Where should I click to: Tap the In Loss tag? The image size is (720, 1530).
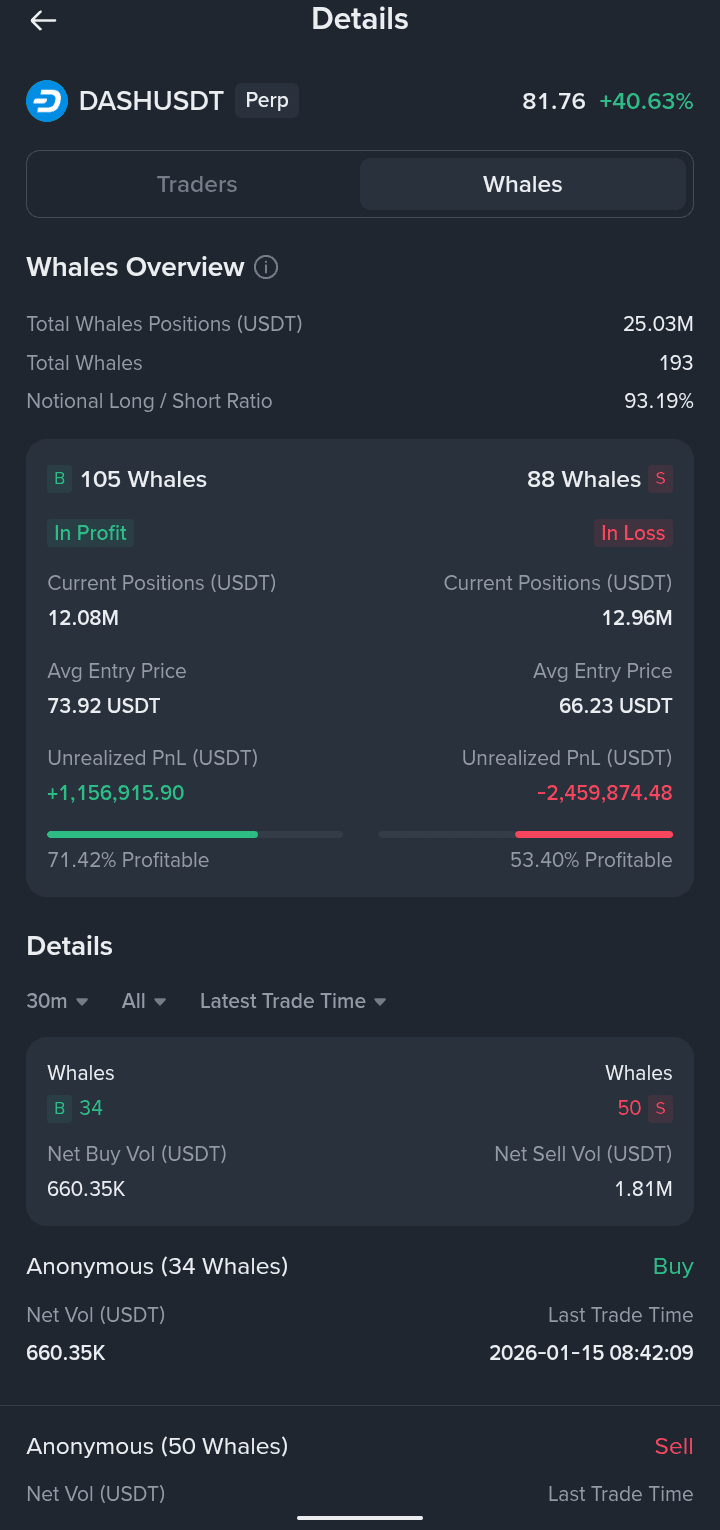tap(633, 533)
